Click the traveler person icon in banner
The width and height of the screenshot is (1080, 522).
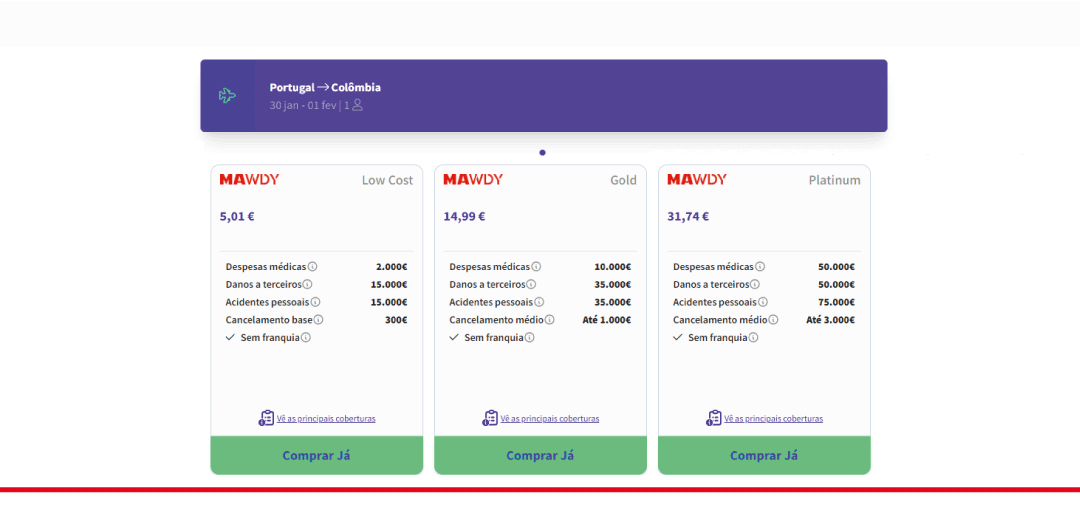pyautogui.click(x=357, y=105)
